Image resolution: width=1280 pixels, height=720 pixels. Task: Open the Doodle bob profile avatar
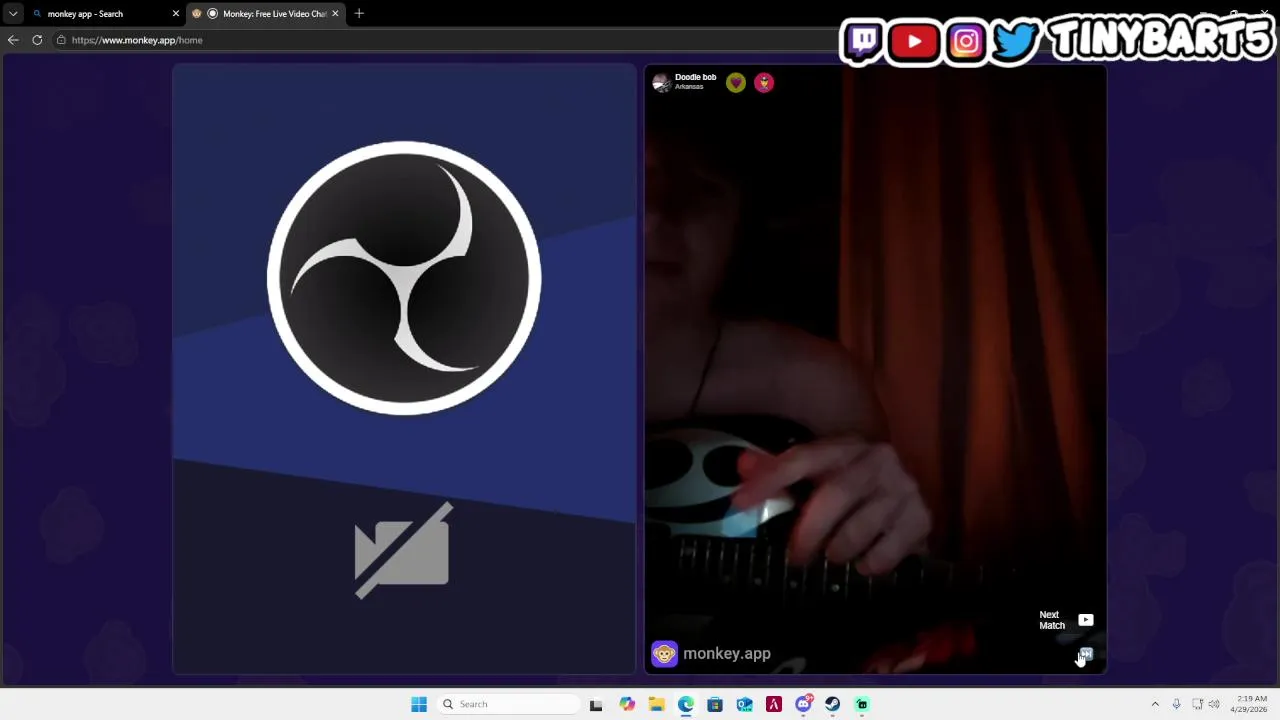click(661, 83)
